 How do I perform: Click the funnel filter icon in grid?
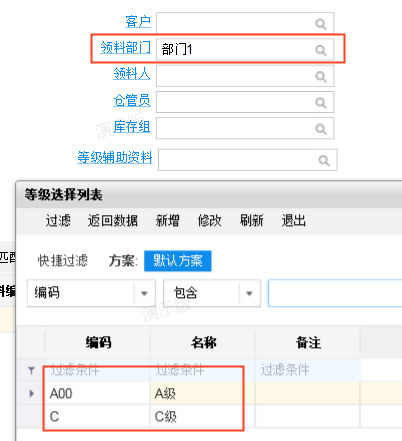click(x=31, y=370)
